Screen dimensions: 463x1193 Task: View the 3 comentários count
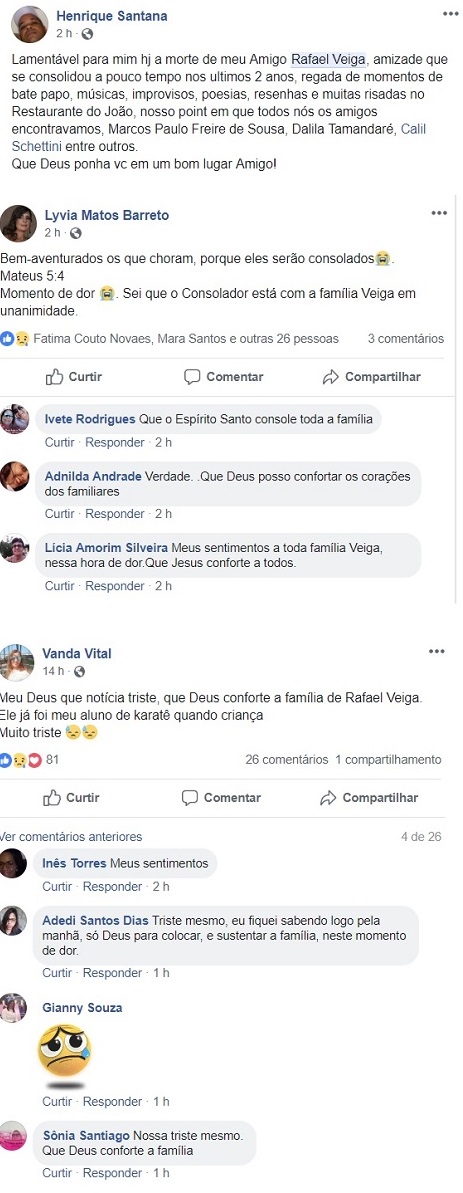(406, 339)
